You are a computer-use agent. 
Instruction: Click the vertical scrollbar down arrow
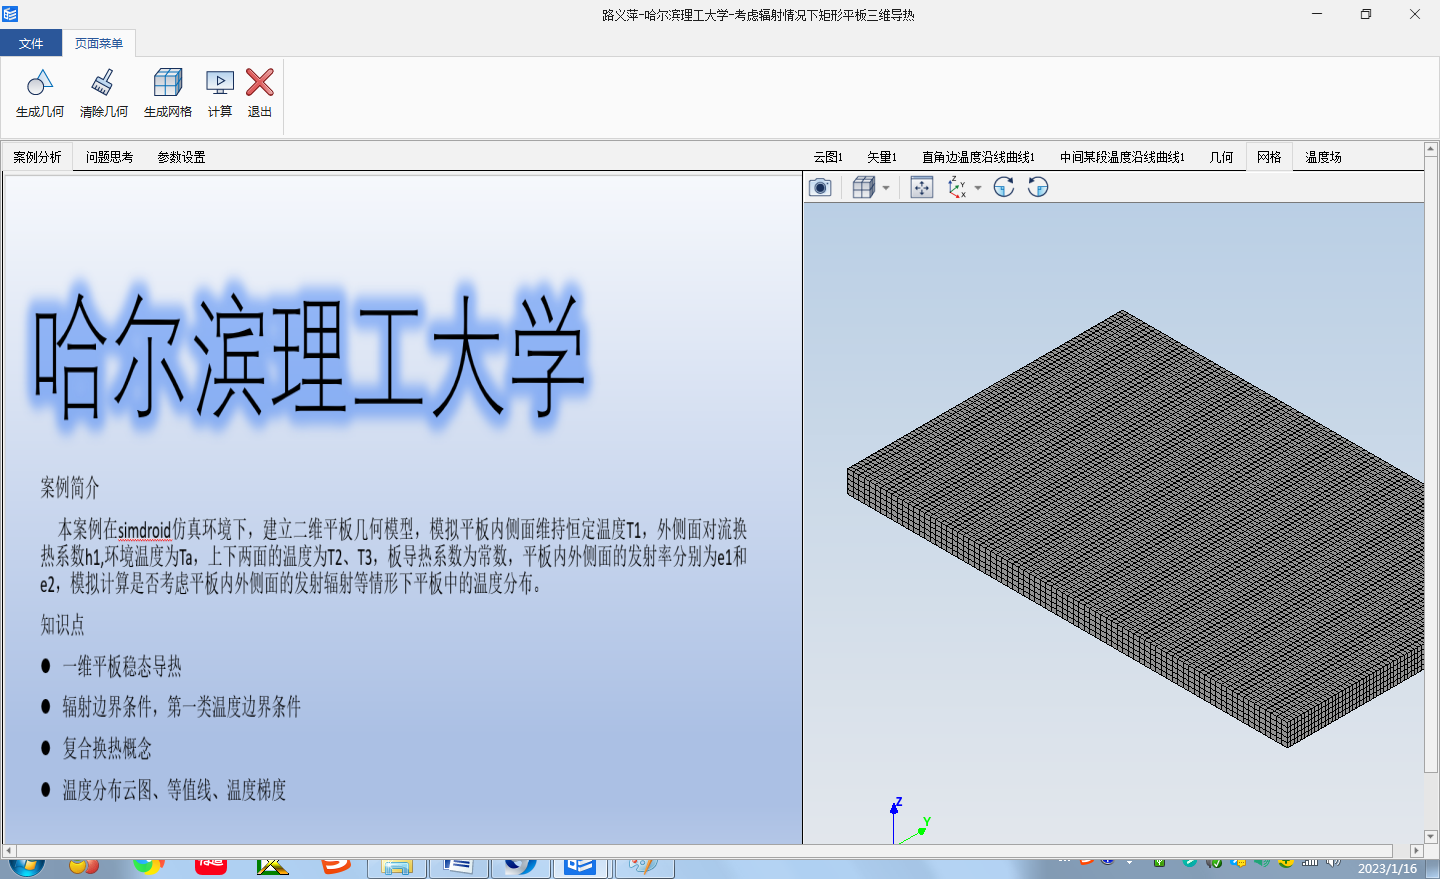click(1431, 836)
